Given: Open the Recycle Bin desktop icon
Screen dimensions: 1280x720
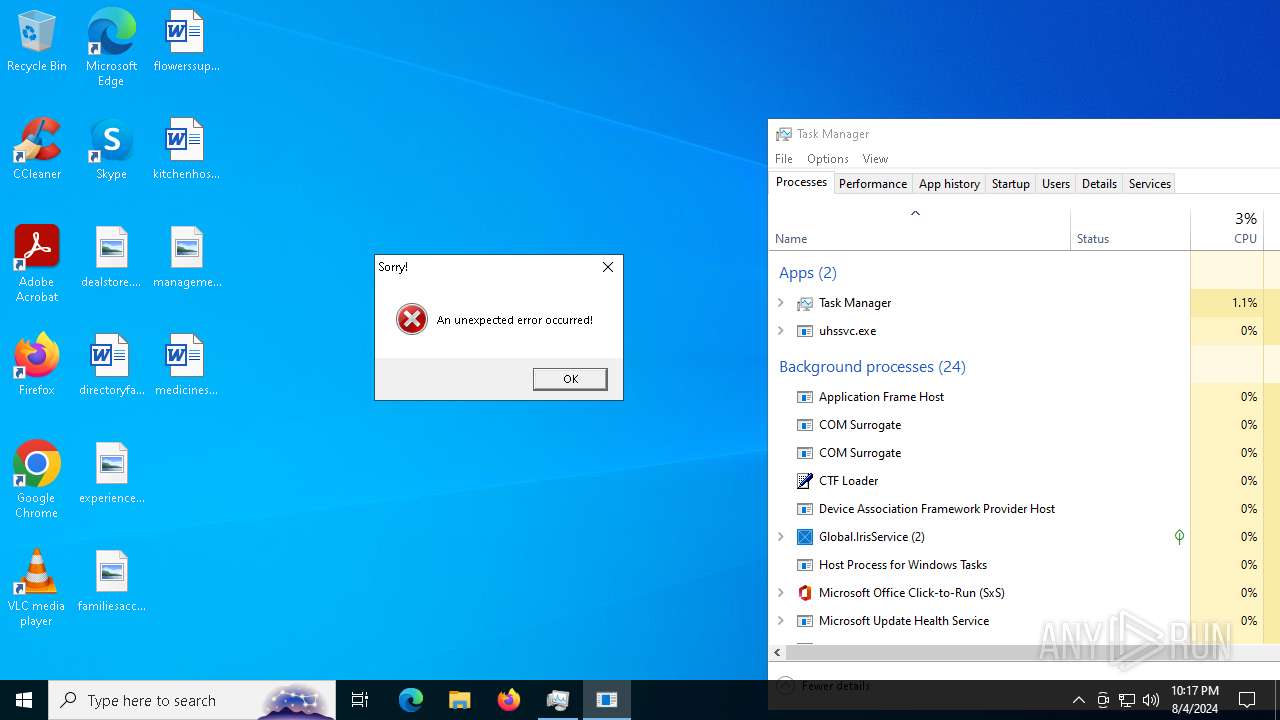Looking at the screenshot, I should (37, 41).
